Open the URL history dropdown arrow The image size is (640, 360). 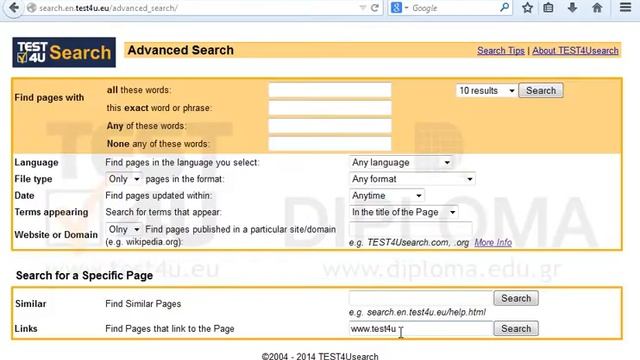click(x=362, y=8)
